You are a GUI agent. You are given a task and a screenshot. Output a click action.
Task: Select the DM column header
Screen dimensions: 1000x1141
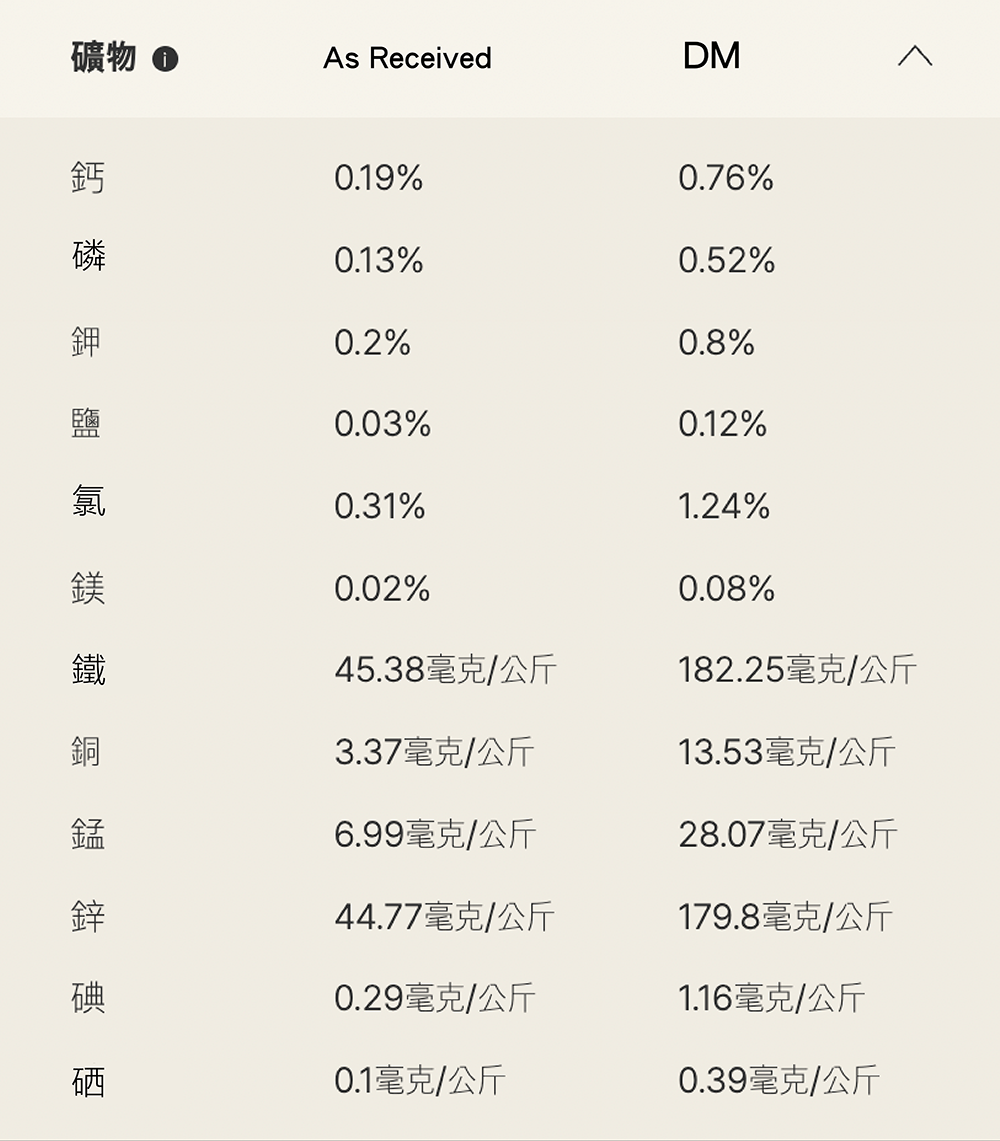711,56
